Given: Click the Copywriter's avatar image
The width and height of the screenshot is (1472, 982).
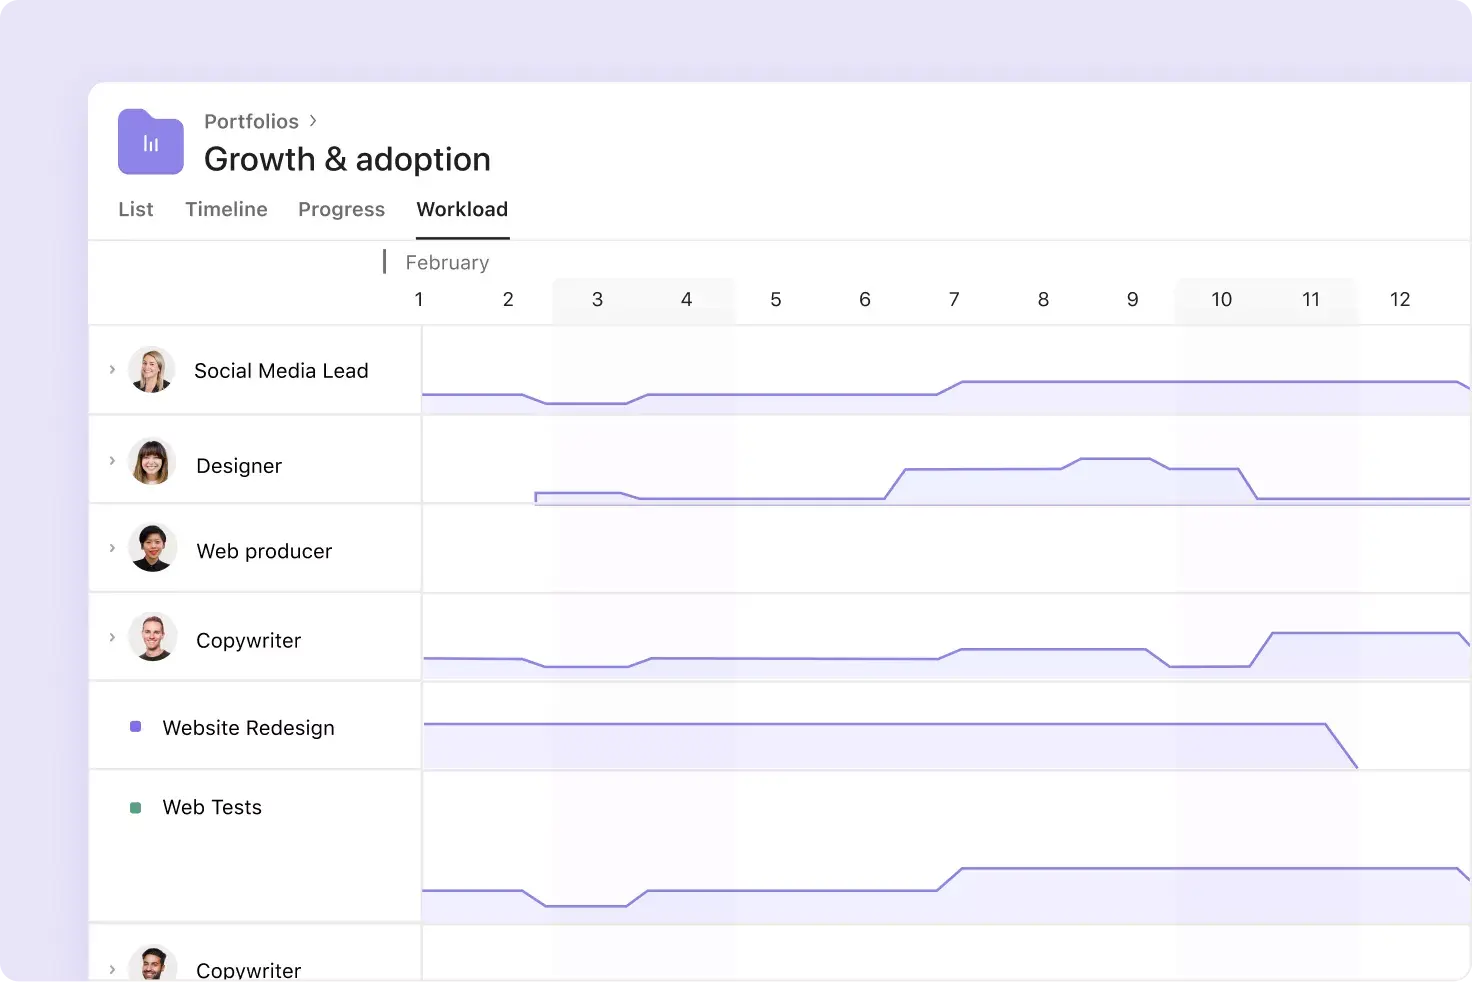Looking at the screenshot, I should [x=152, y=637].
